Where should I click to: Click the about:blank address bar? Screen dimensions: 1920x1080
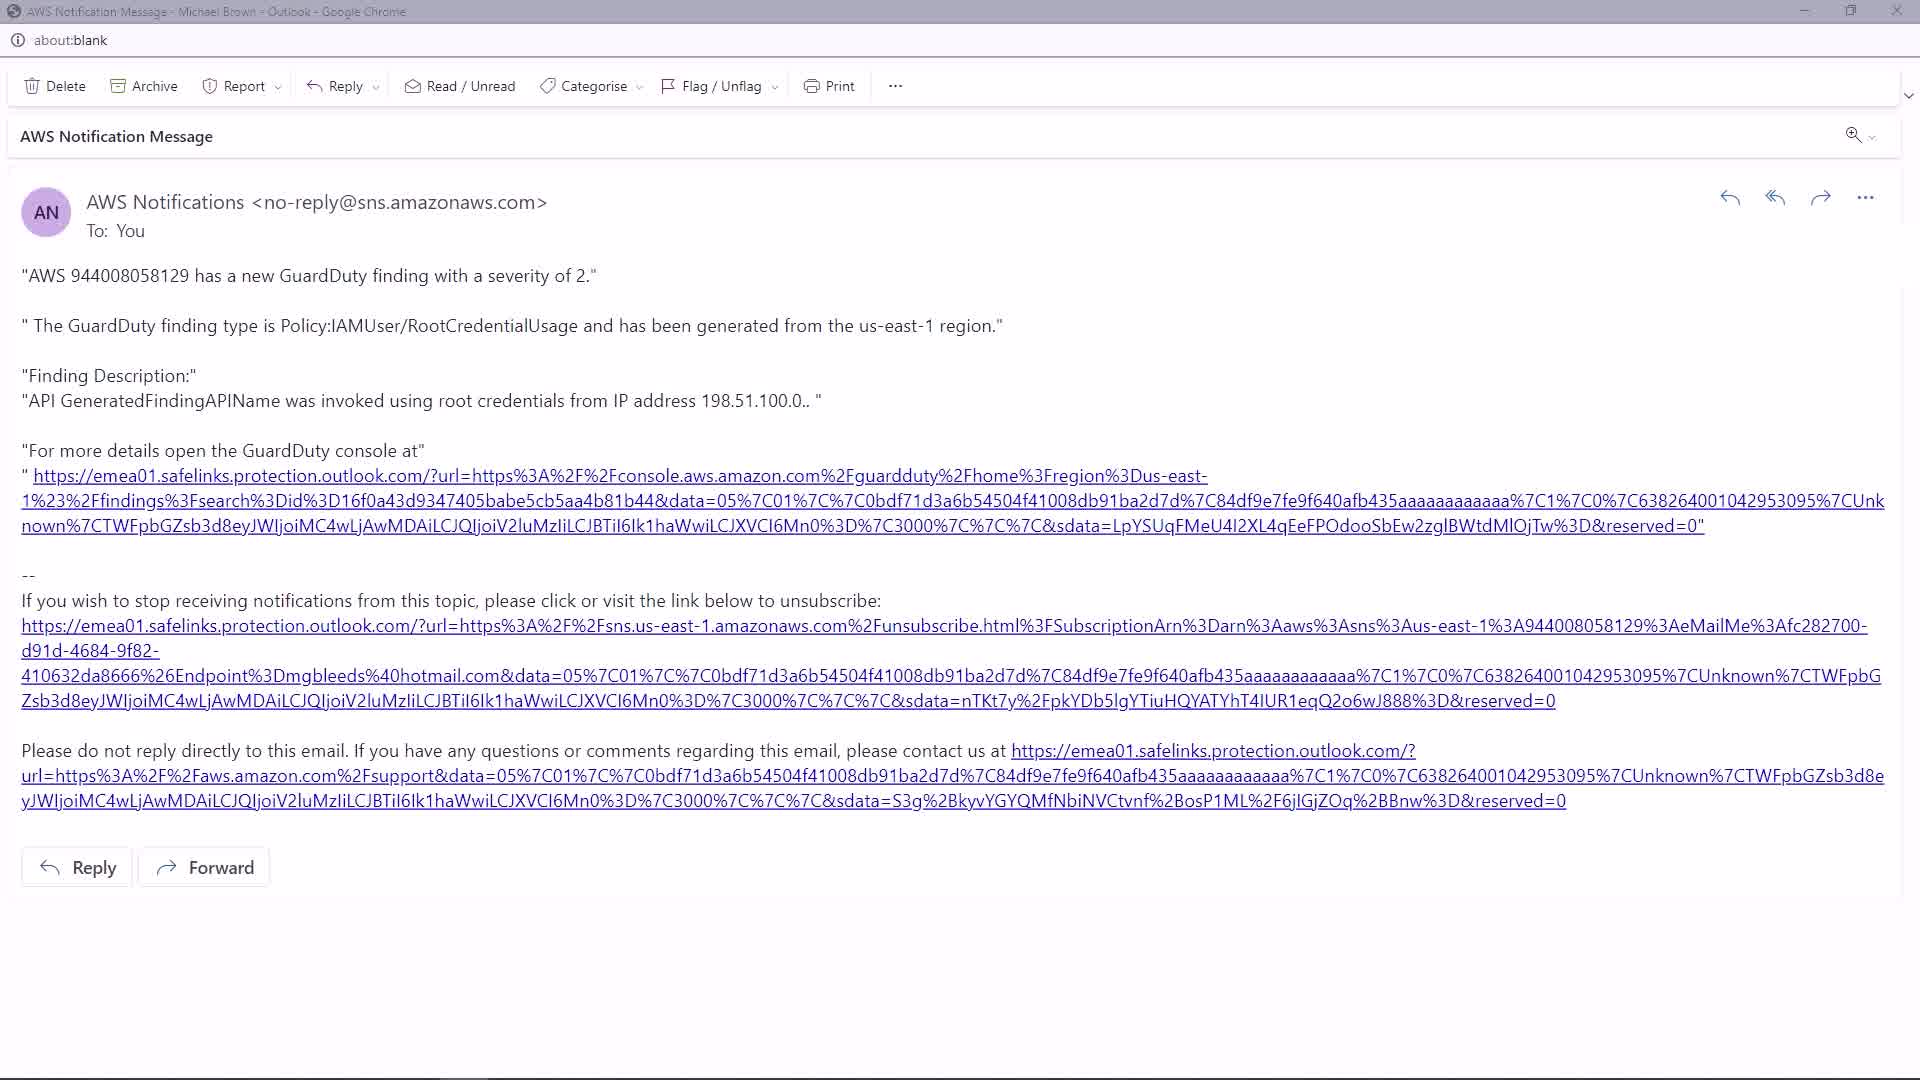point(70,40)
